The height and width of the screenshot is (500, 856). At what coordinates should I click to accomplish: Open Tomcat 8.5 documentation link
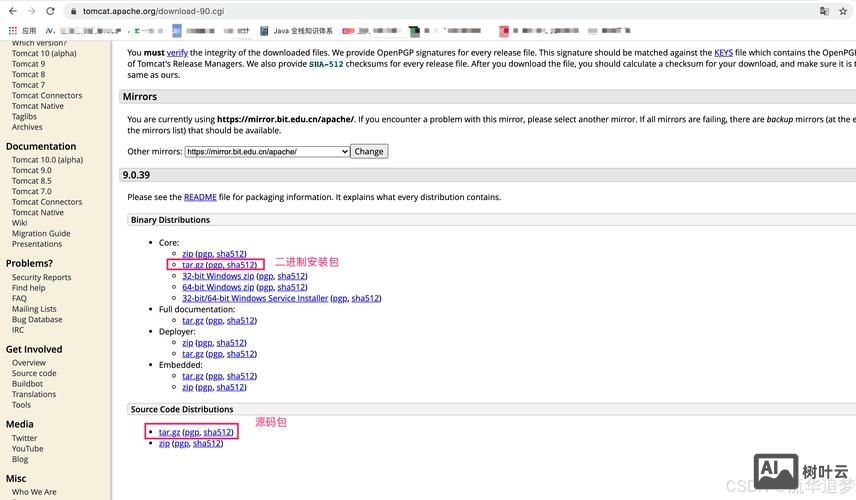(x=32, y=181)
